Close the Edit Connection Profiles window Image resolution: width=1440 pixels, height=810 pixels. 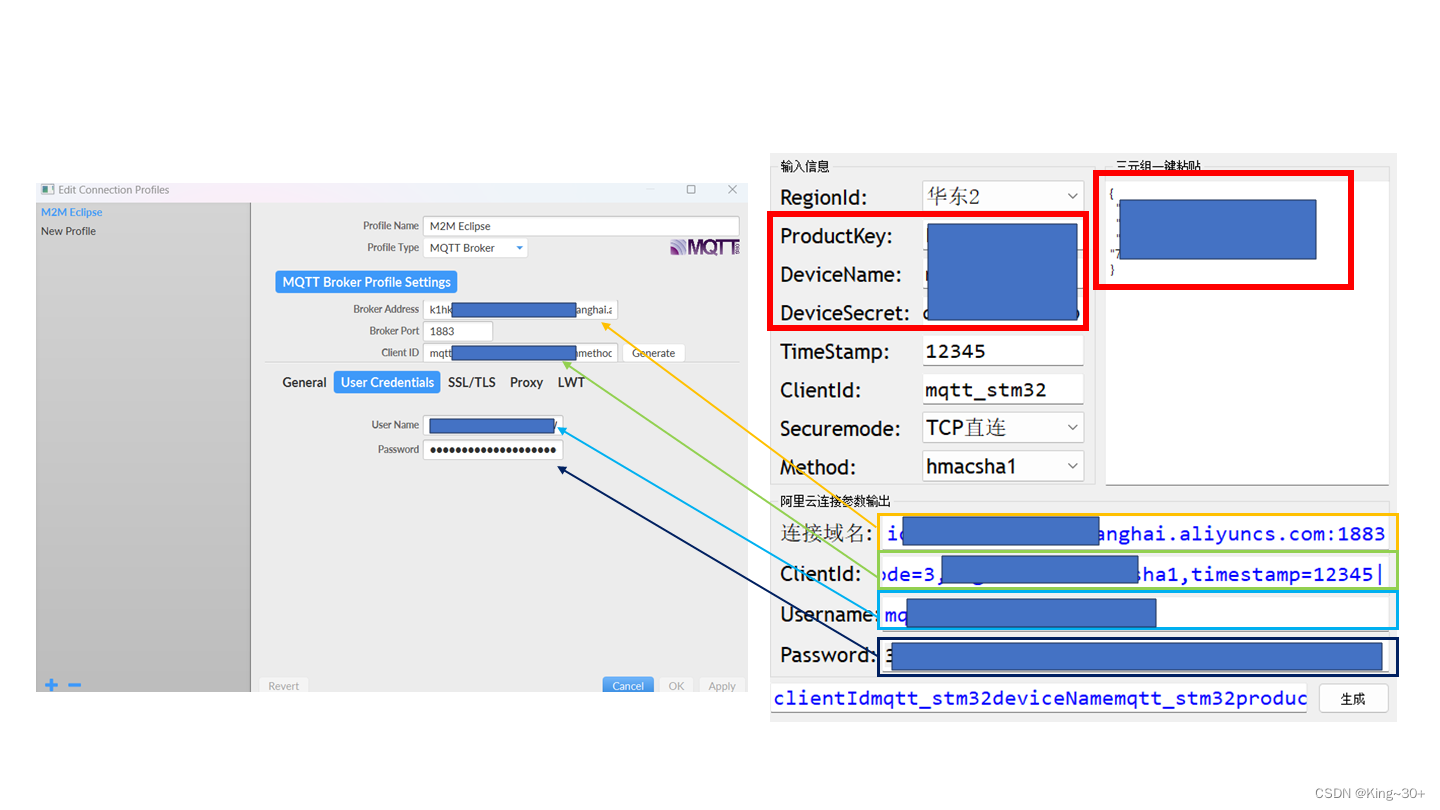732,189
